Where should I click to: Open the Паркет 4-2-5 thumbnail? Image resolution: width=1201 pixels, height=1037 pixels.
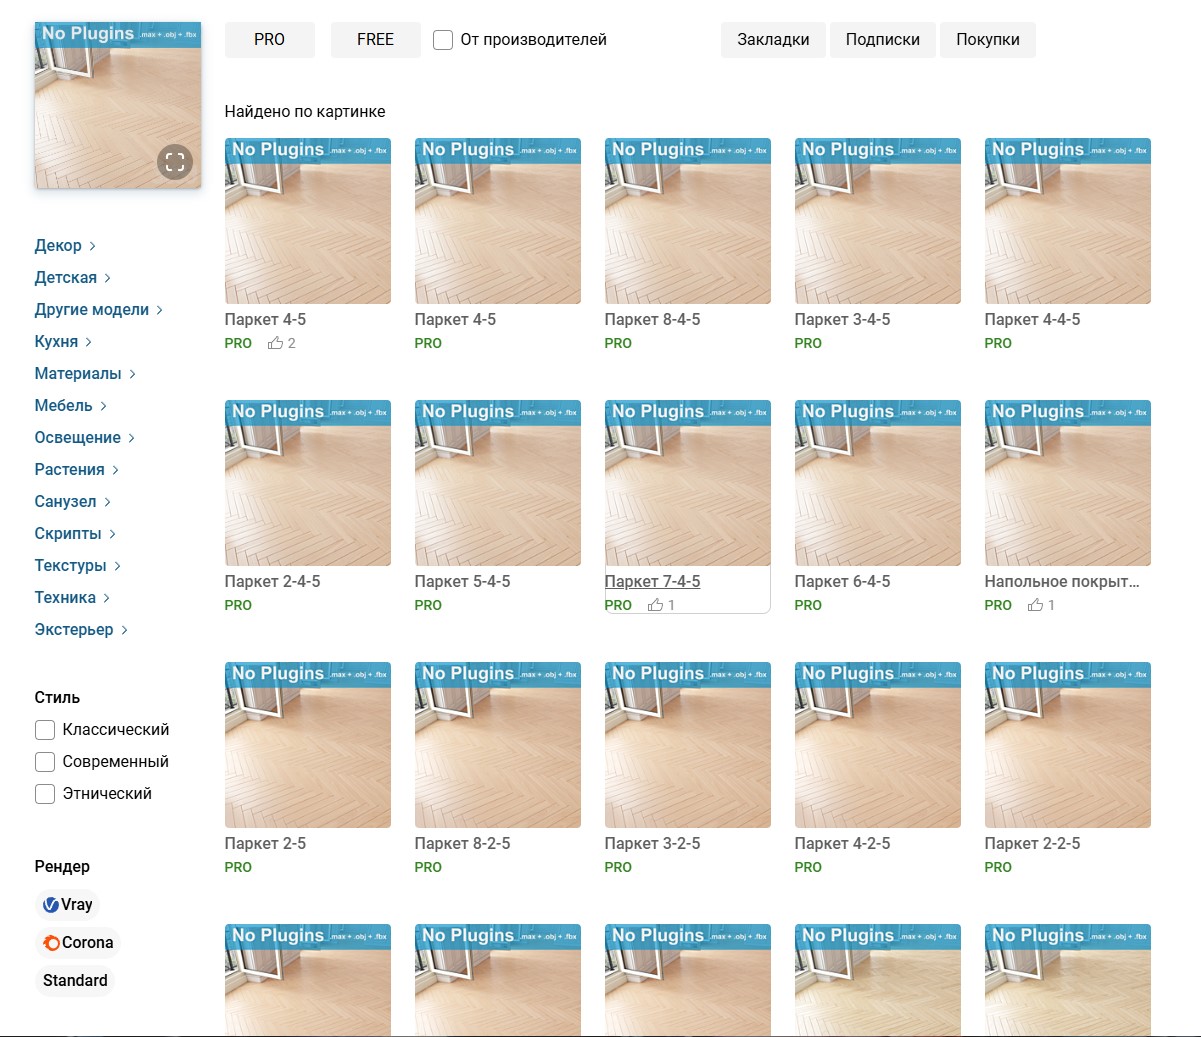pyautogui.click(x=878, y=745)
